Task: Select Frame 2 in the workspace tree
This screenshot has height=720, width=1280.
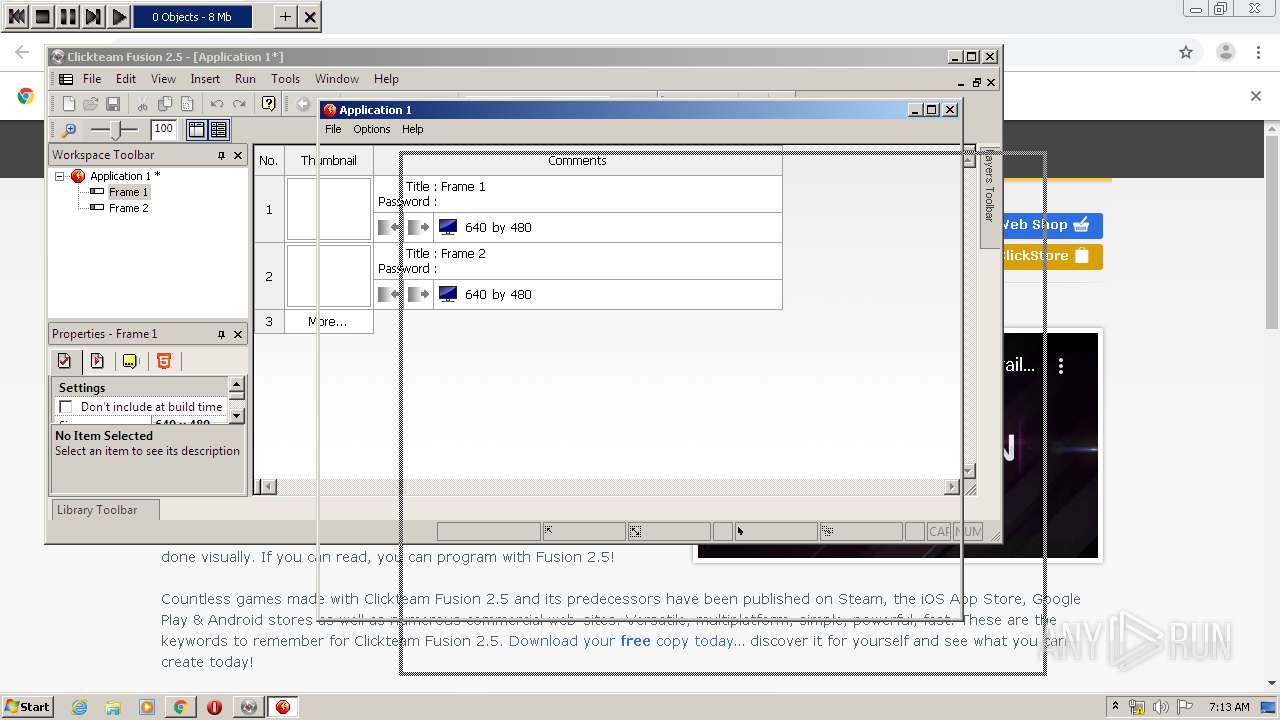Action: (x=128, y=208)
